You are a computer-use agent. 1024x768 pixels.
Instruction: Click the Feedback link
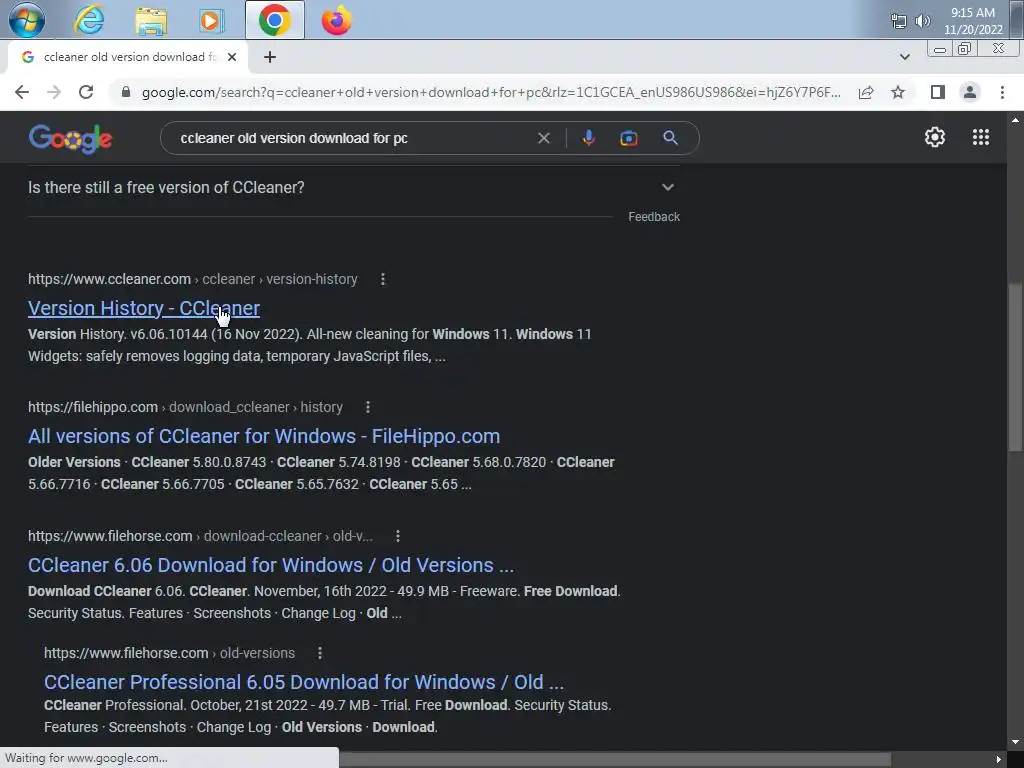654,217
